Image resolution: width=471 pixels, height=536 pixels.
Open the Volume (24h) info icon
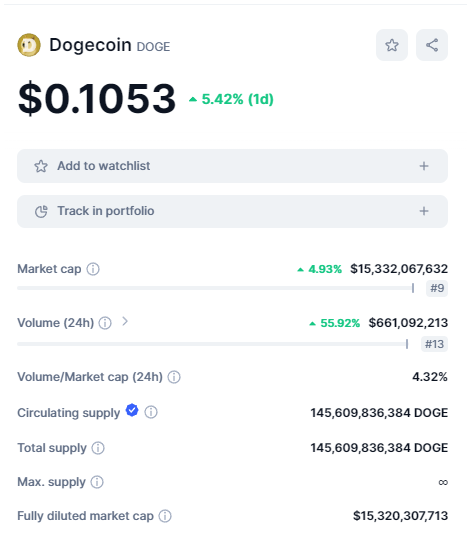[105, 323]
